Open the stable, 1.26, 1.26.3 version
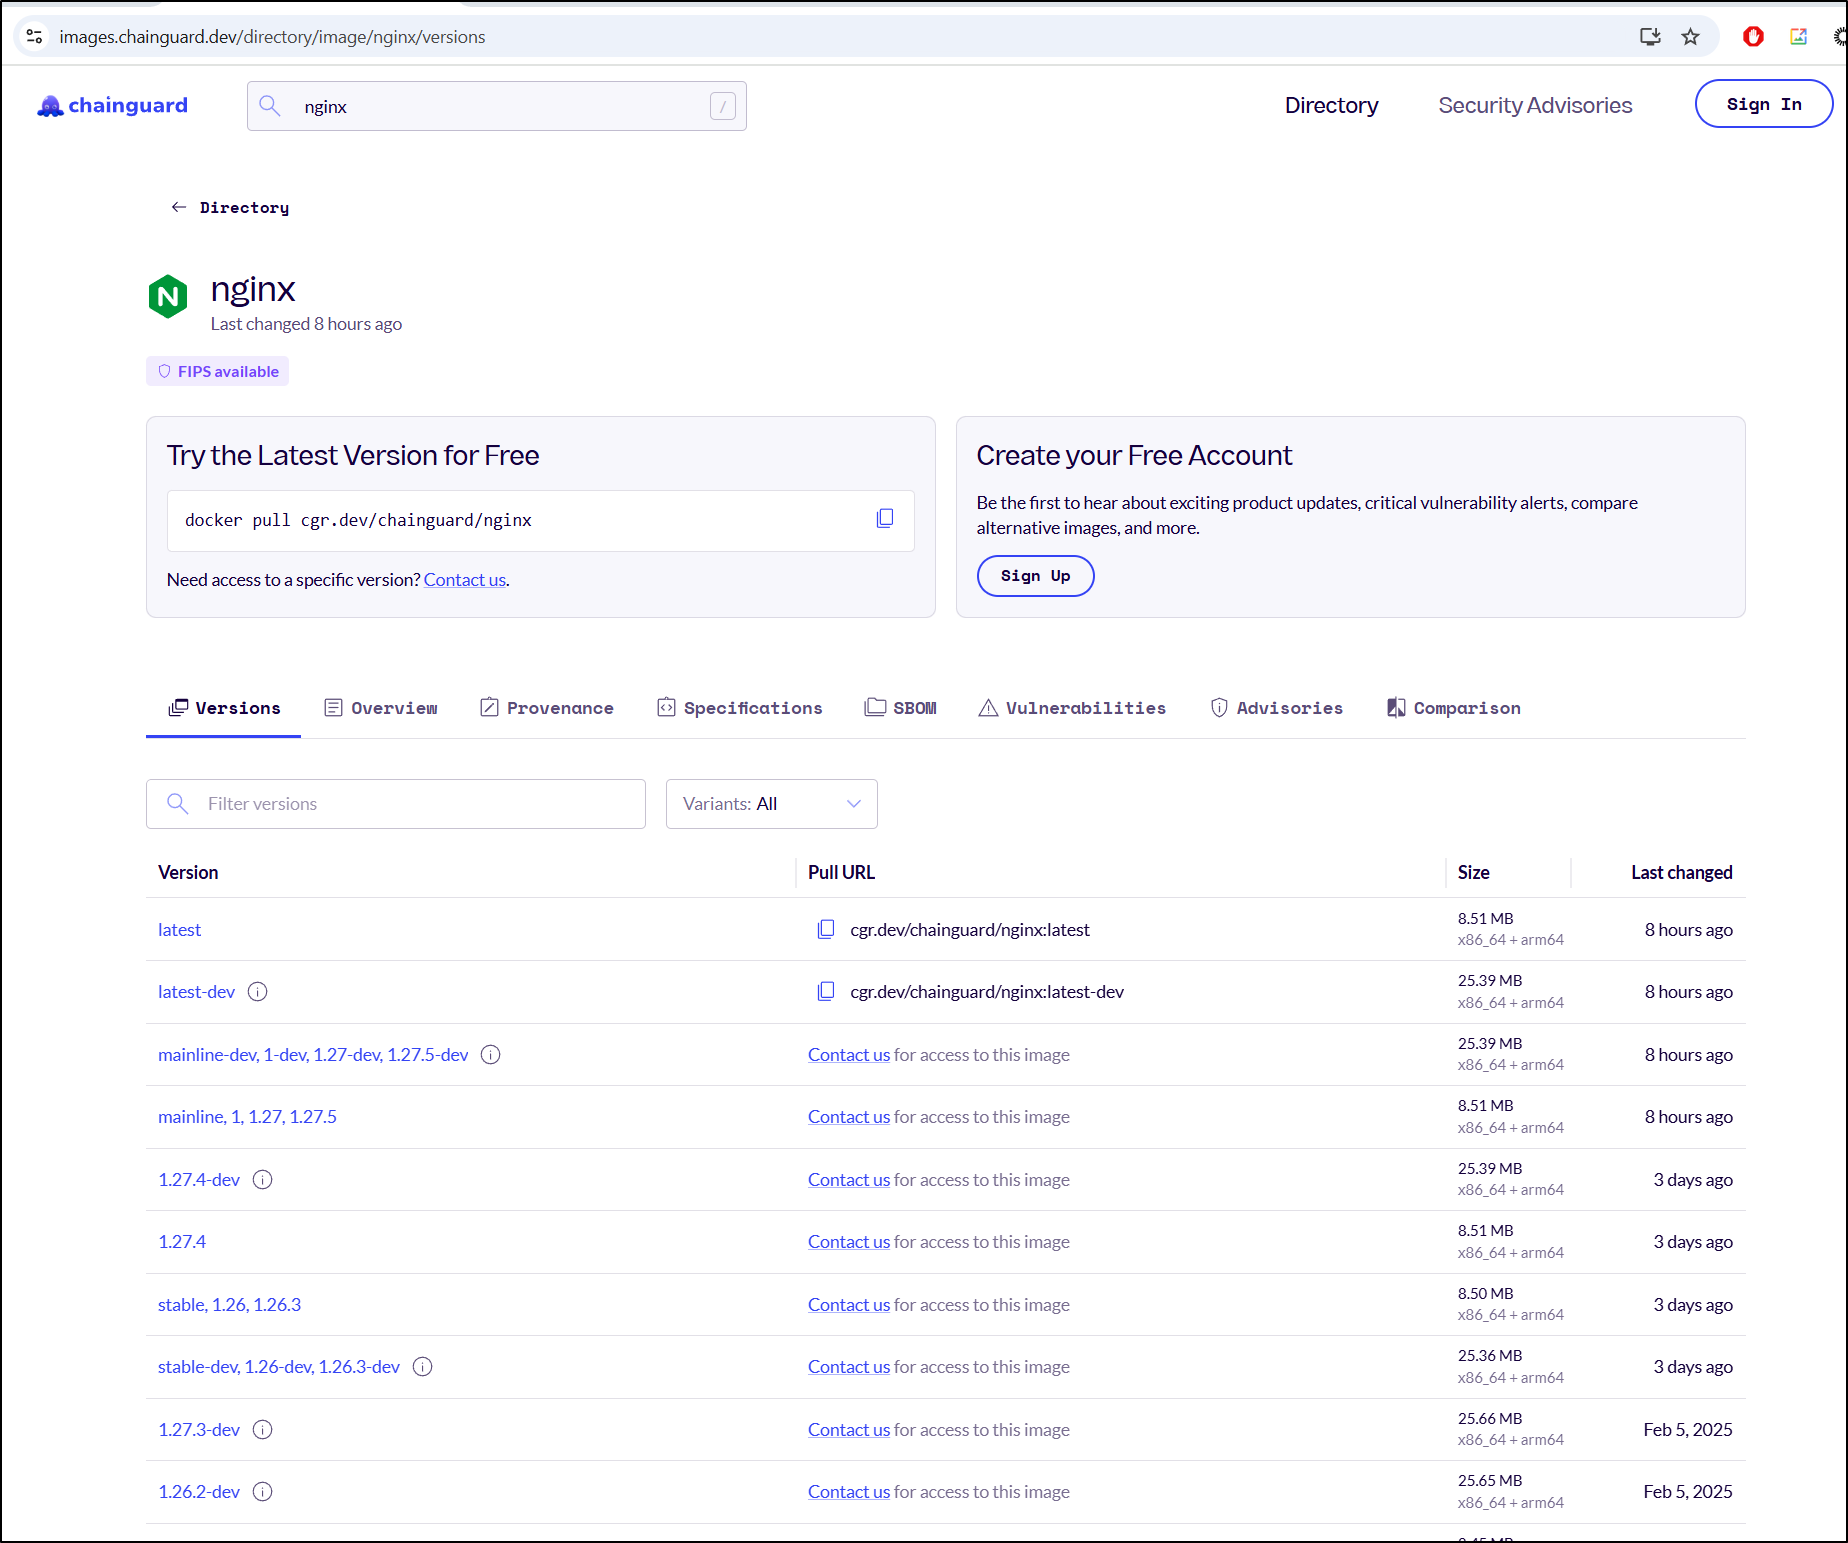 pos(229,1304)
